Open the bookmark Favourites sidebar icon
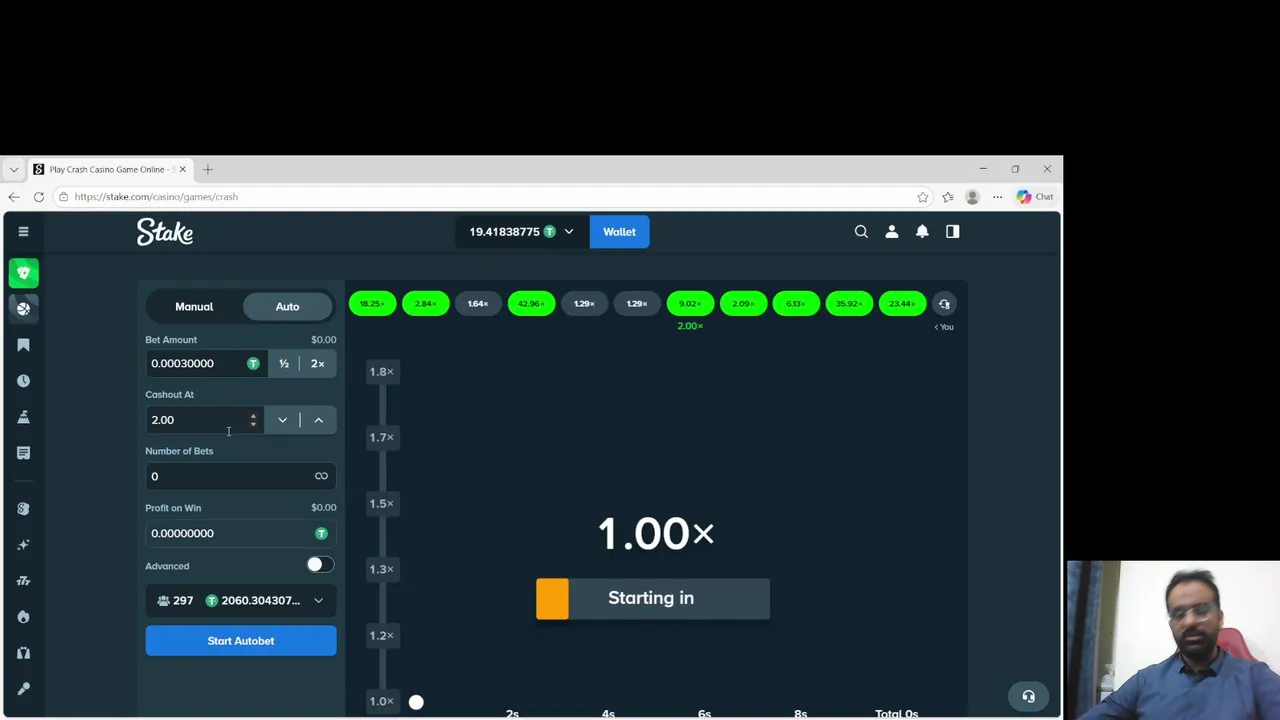Image resolution: width=1280 pixels, height=720 pixels. point(23,345)
